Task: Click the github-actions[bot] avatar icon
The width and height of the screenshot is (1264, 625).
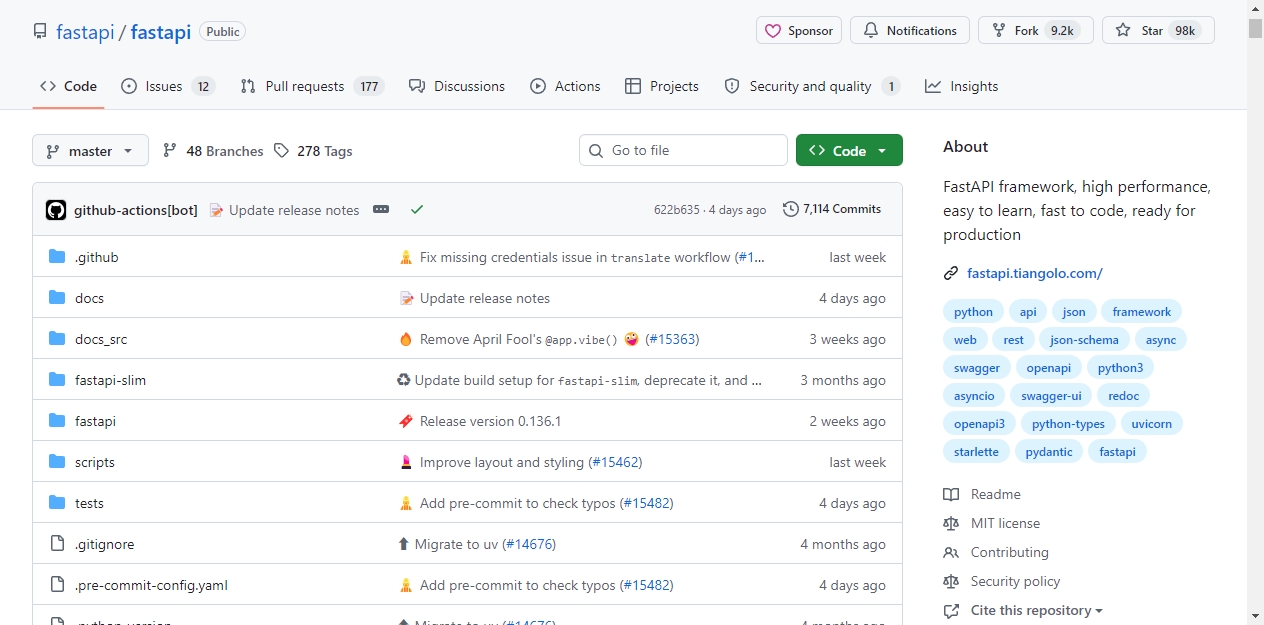Action: (x=56, y=210)
